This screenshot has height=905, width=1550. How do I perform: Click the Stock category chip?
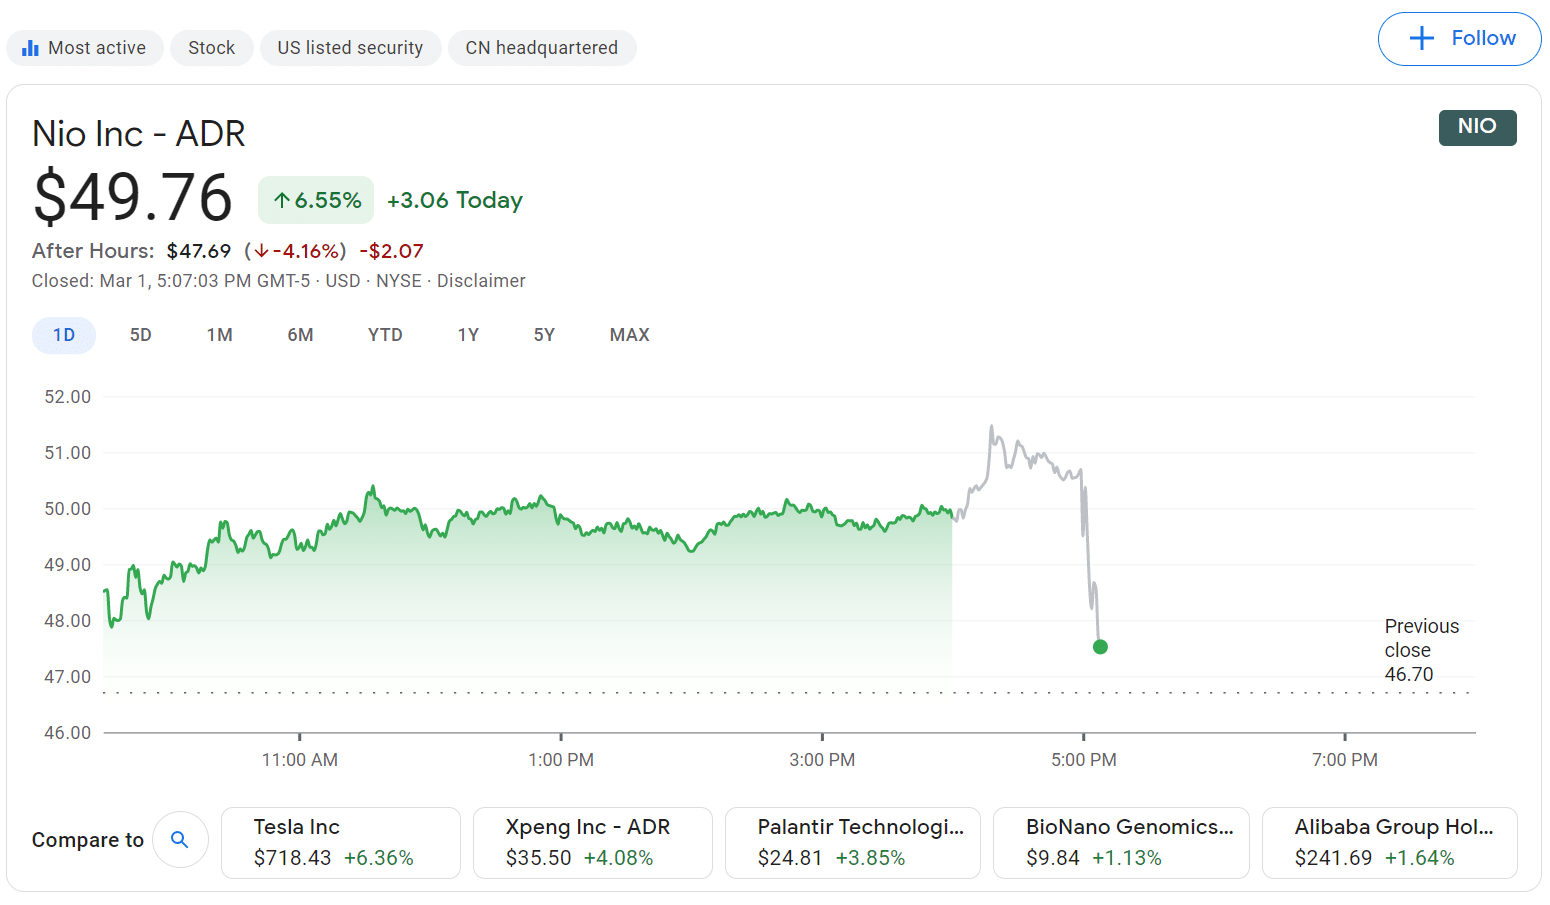212,48
